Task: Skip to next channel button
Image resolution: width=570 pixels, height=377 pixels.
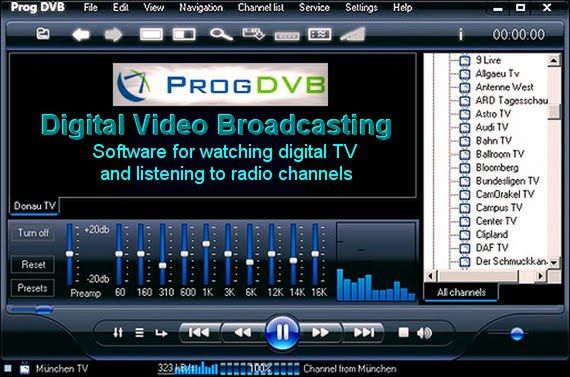Action: click(364, 332)
